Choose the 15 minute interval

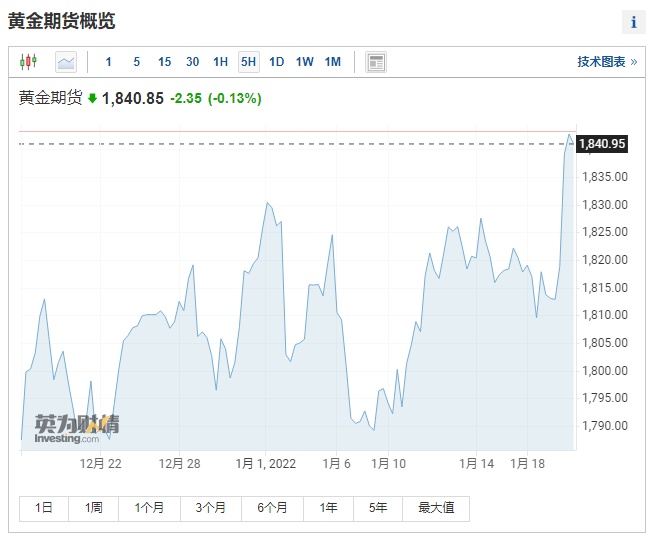[164, 62]
